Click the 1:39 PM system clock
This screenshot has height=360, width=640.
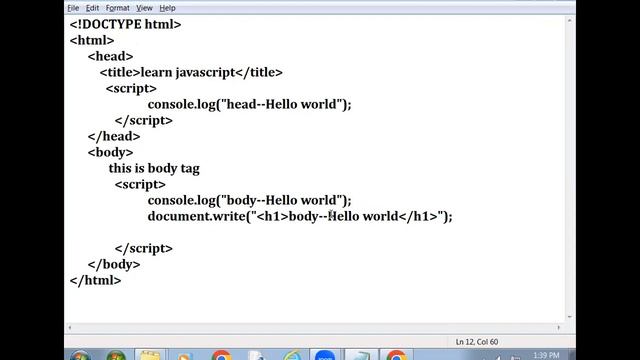pyautogui.click(x=546, y=355)
